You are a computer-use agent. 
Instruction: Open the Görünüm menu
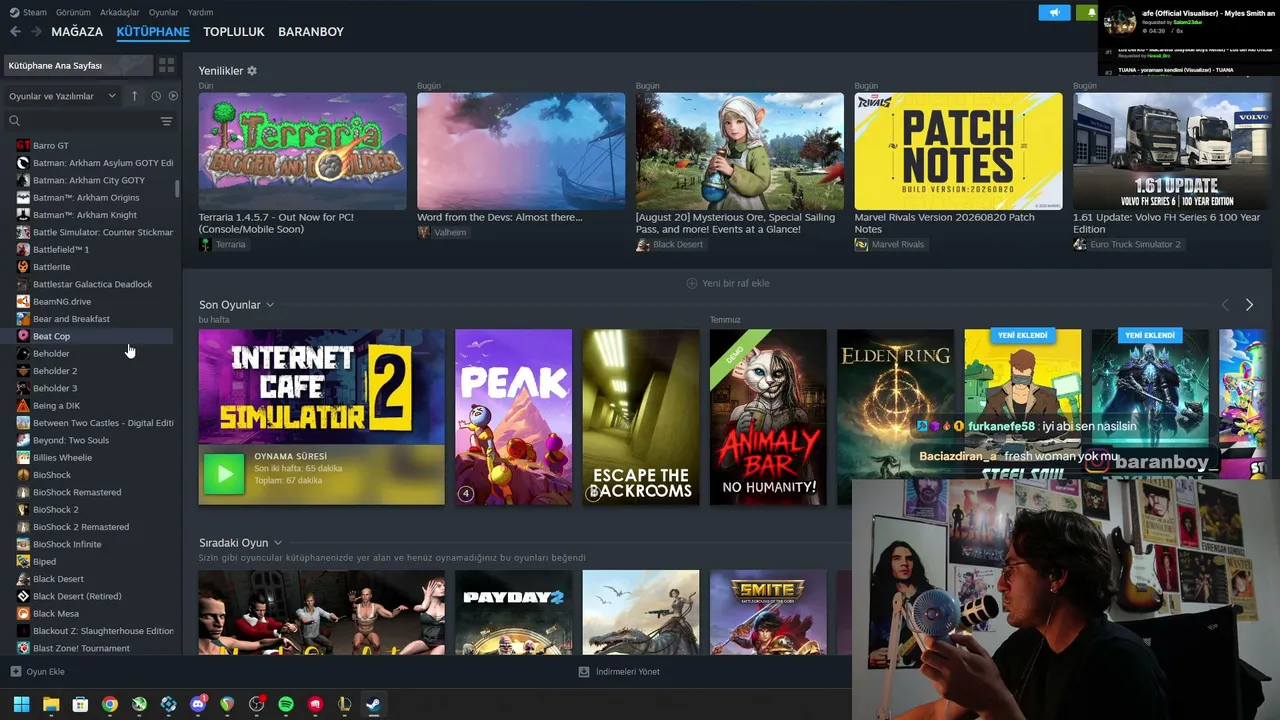pyautogui.click(x=73, y=12)
